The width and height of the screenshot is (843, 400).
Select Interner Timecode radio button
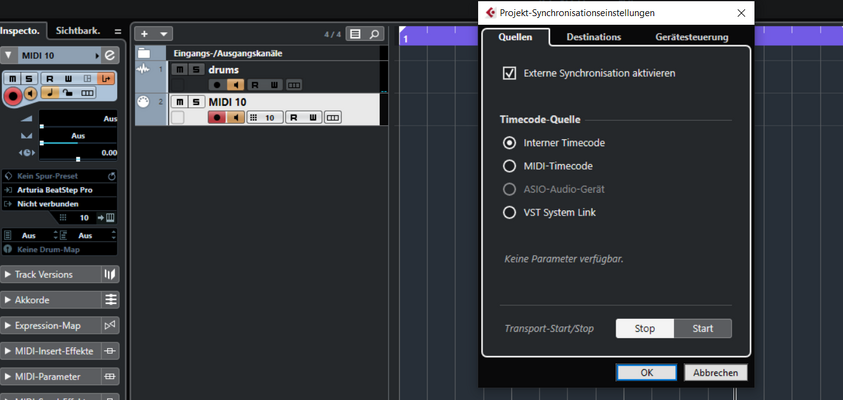tap(509, 143)
